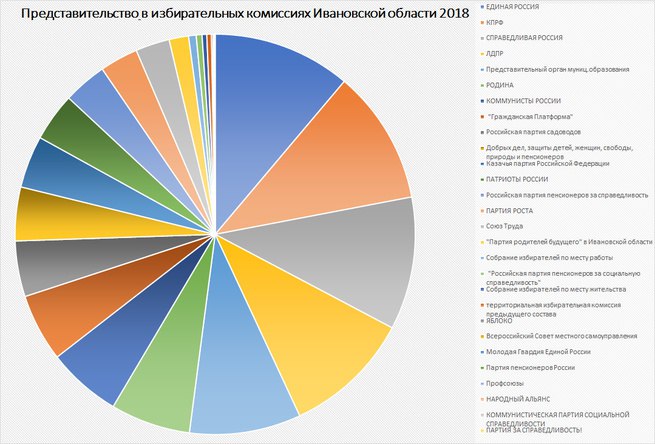Select the КПРФ legend entry

tap(492, 22)
